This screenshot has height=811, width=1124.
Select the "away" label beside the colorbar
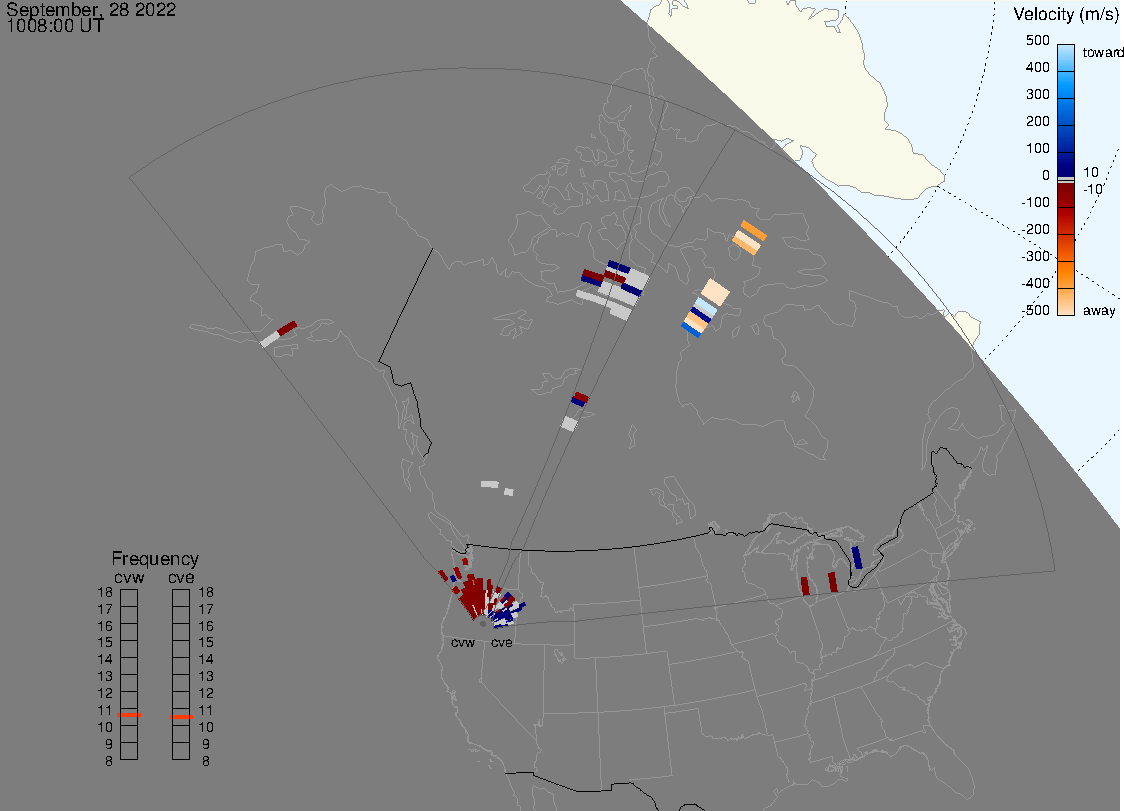(x=1099, y=310)
